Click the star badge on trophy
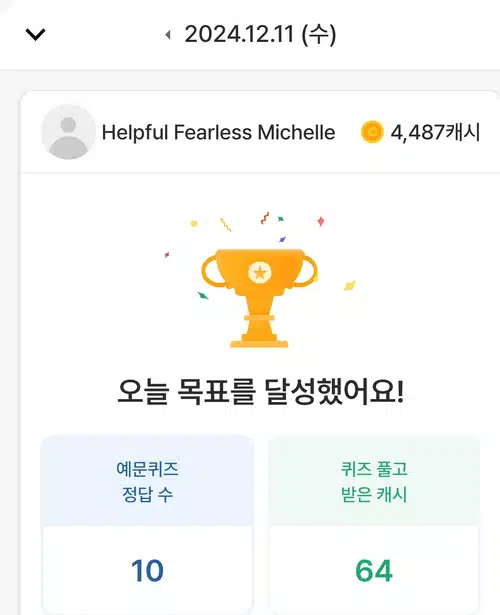500x615 pixels. click(x=260, y=272)
